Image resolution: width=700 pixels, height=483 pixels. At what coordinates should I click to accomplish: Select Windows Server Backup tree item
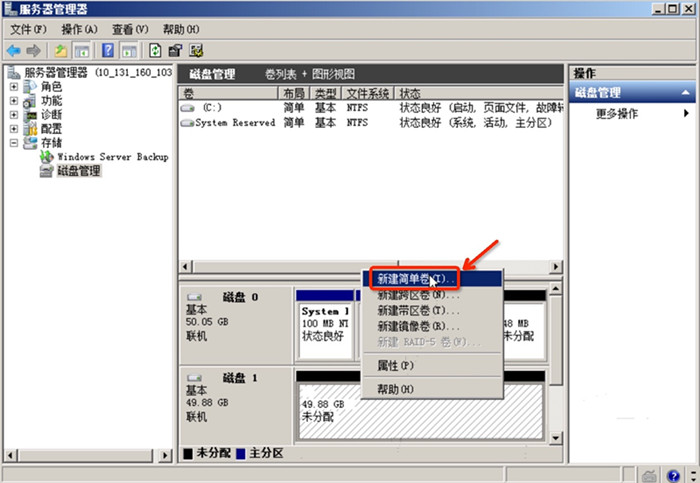click(112, 157)
